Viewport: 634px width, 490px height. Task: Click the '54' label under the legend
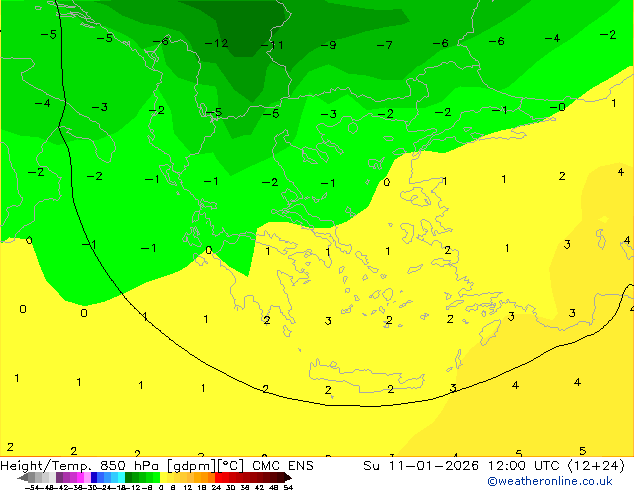click(x=287, y=487)
